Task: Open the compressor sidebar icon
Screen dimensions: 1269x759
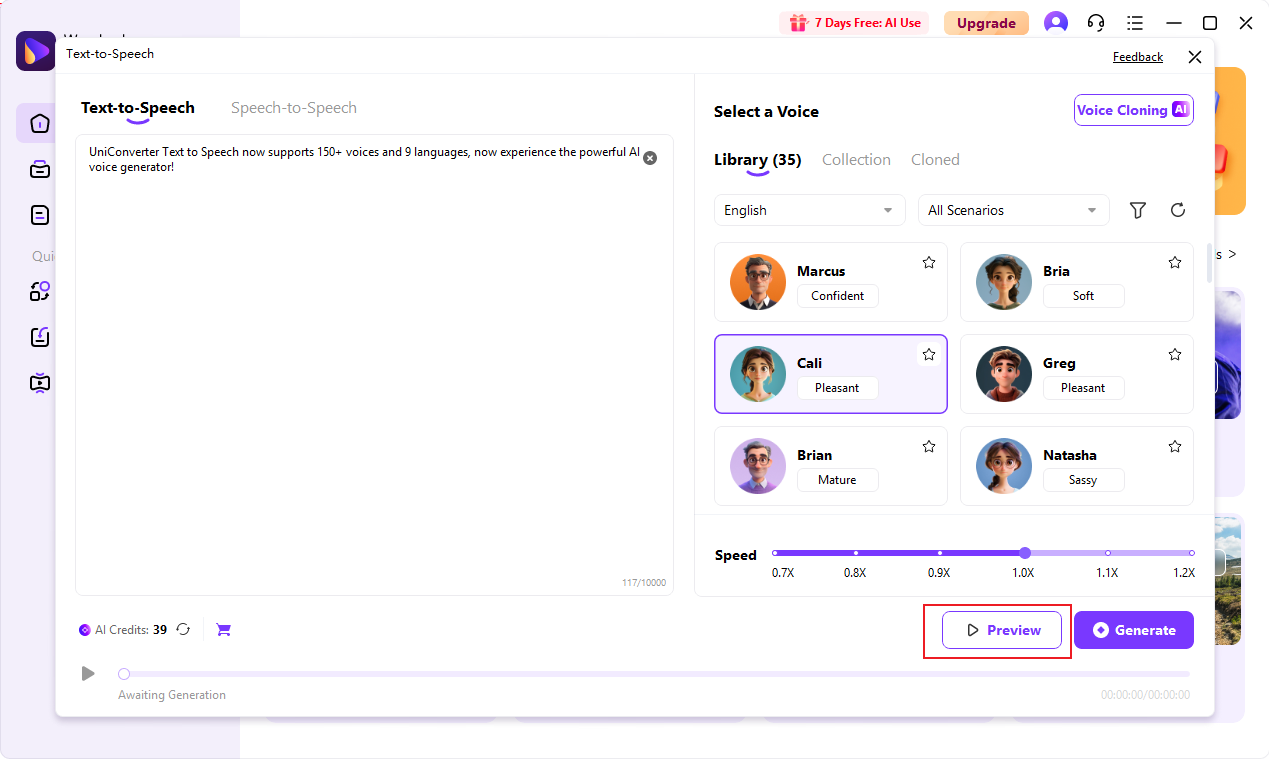Action: [40, 337]
